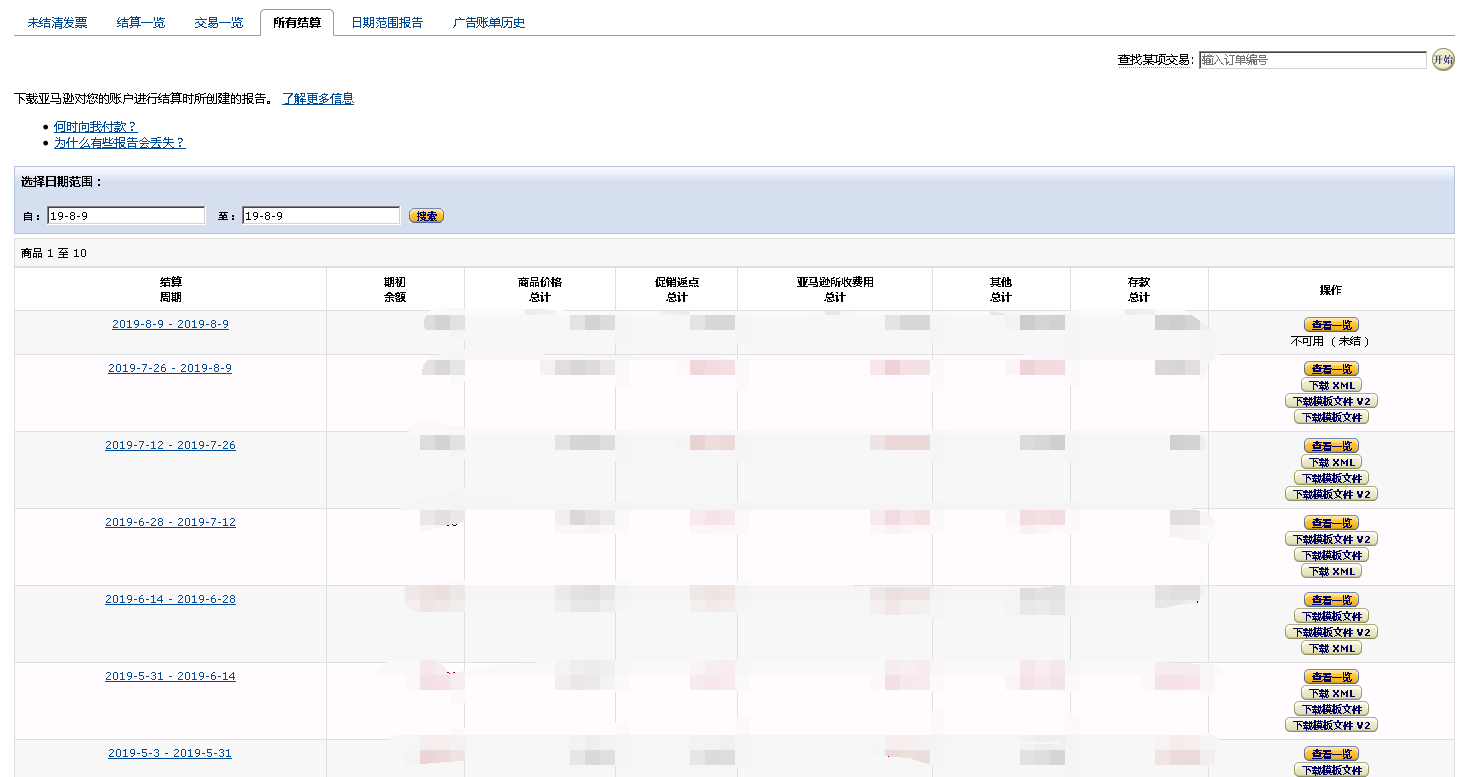Click 下载模板文件 for 2019-7-26 - 2019-8-9 row

coord(1331,417)
